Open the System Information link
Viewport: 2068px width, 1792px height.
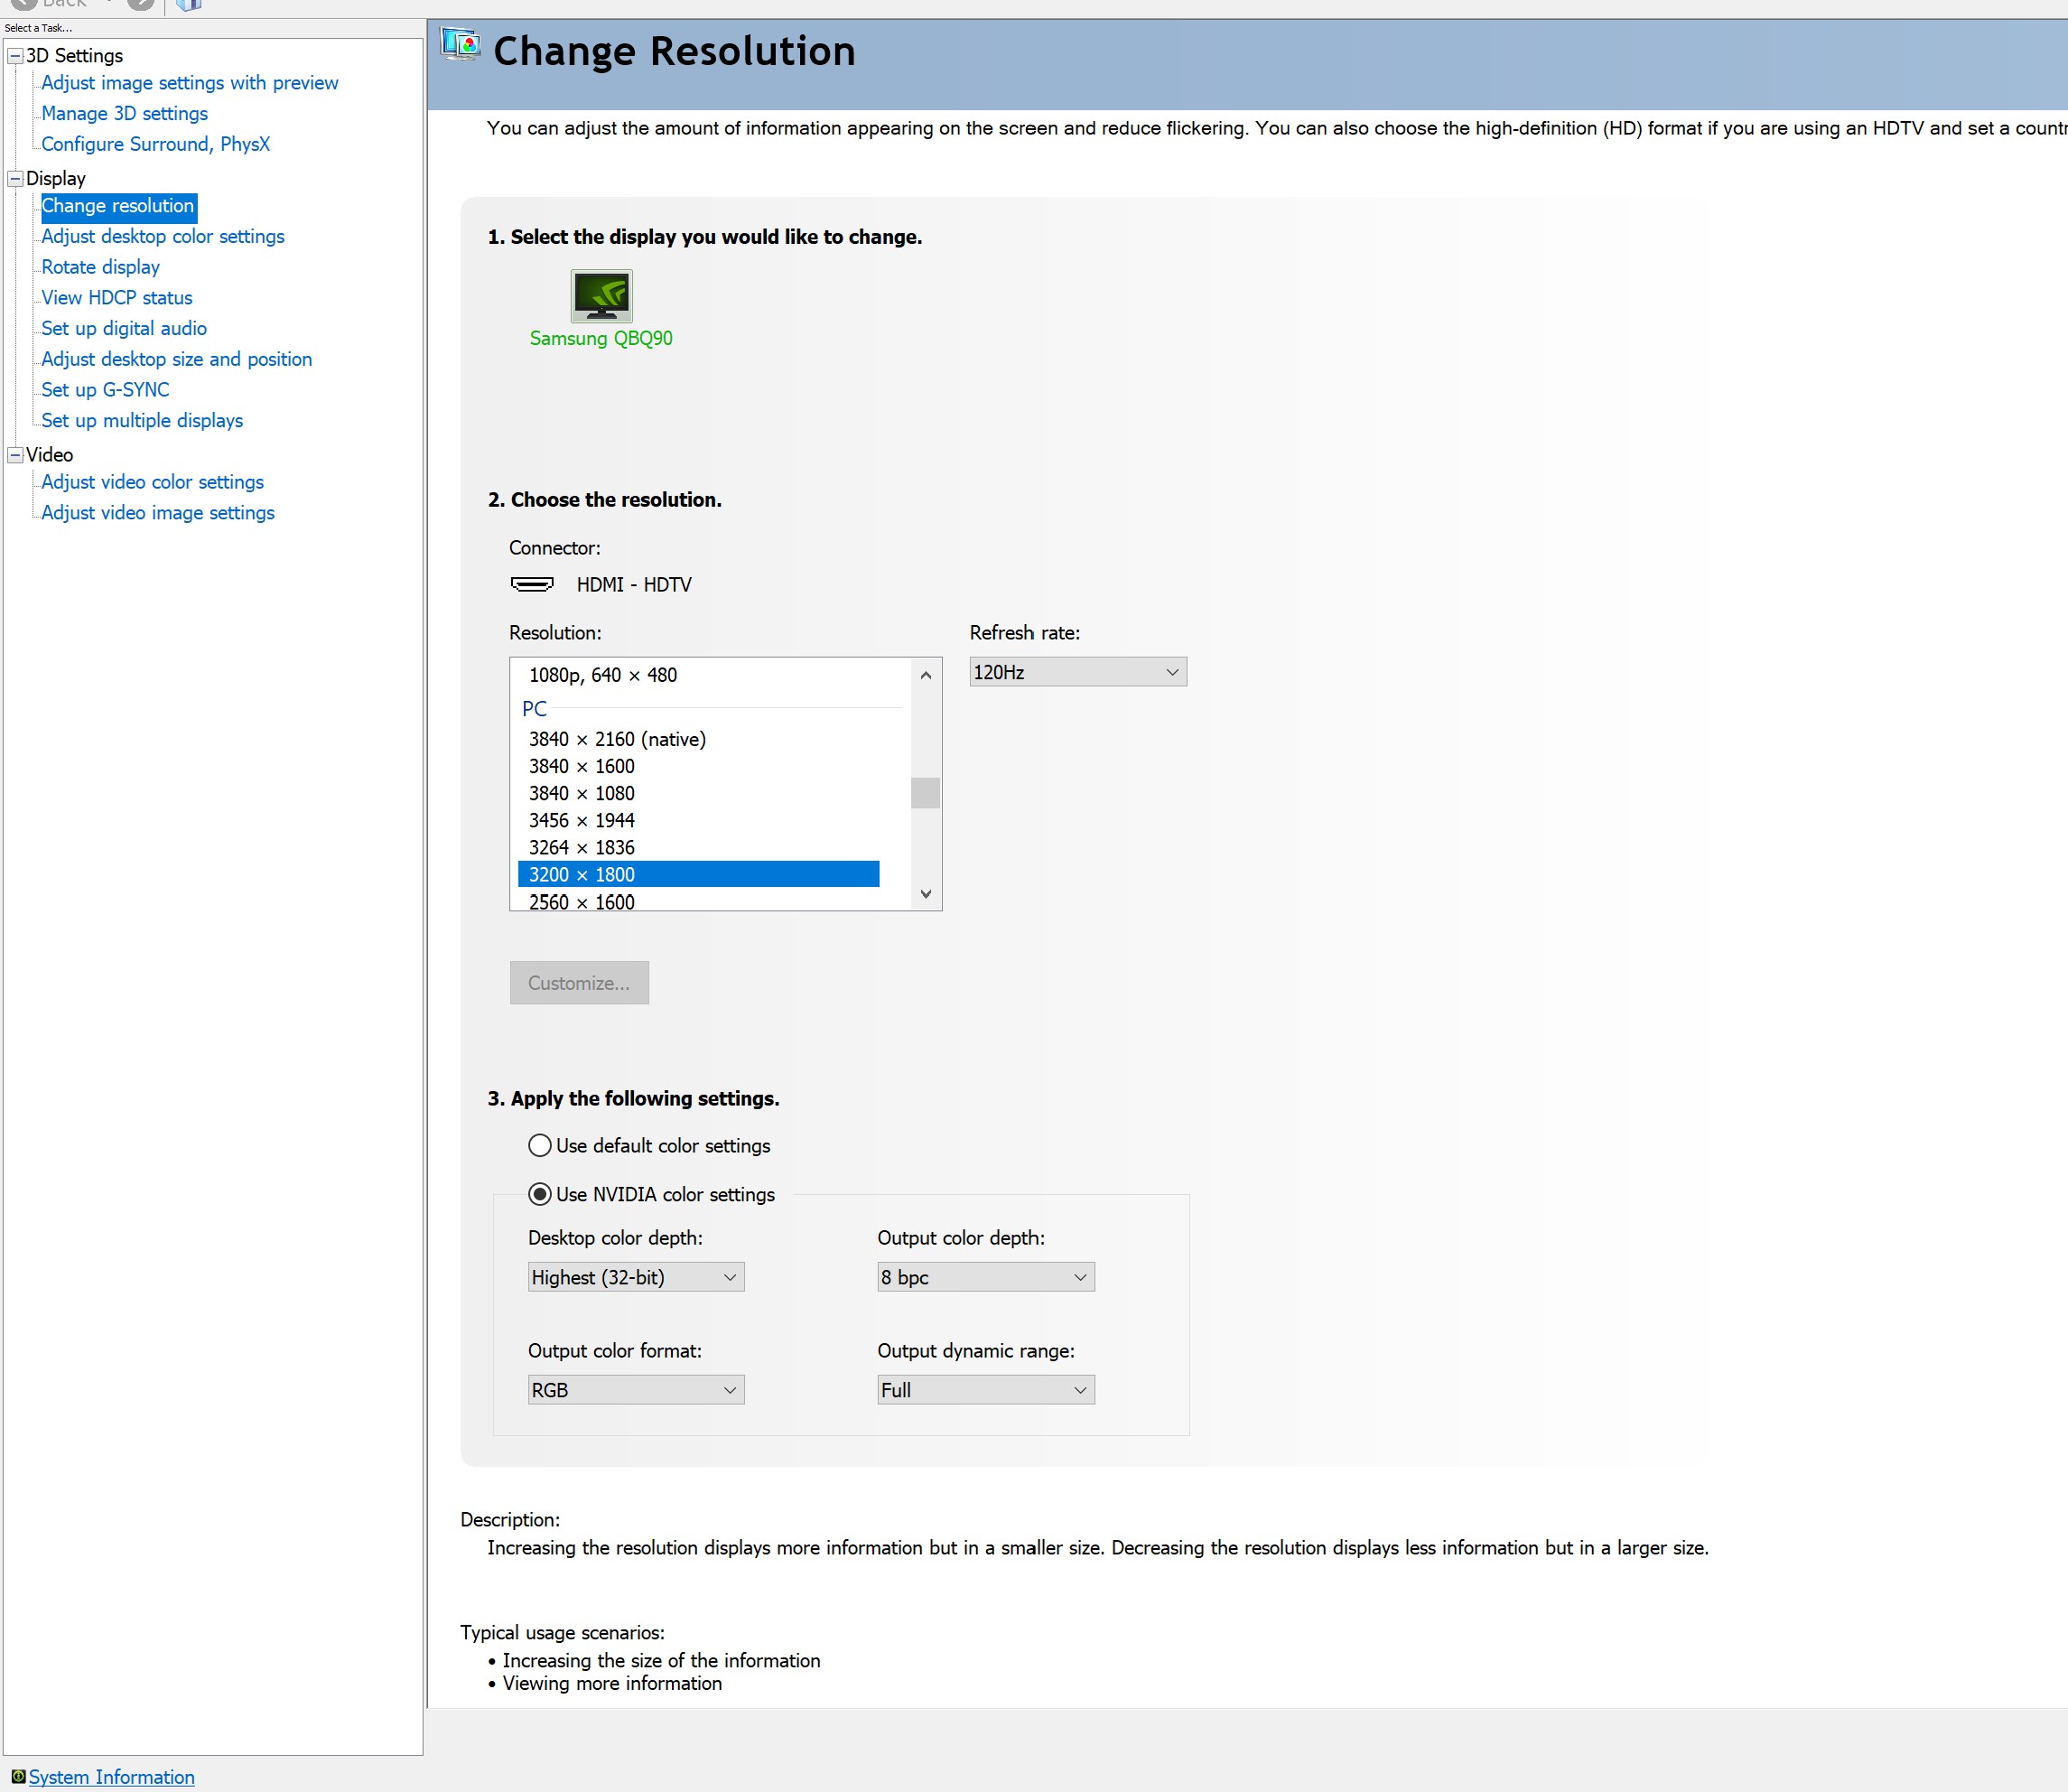(x=111, y=1776)
